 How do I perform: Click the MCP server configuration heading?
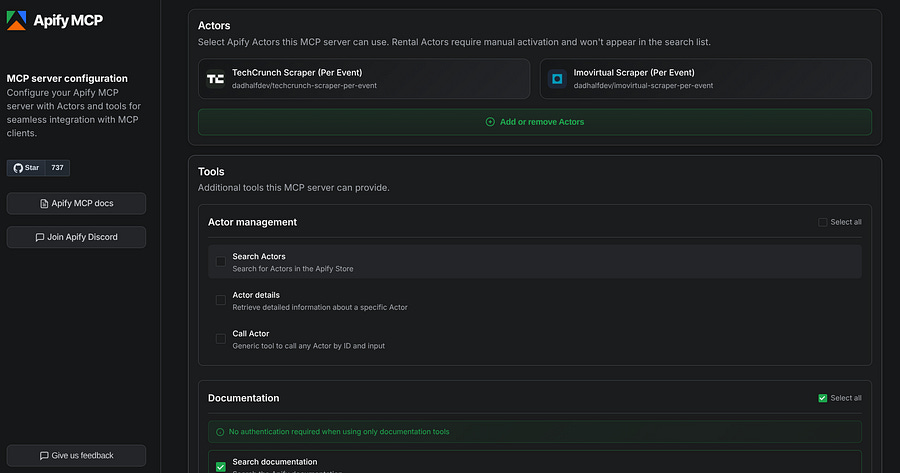point(67,79)
